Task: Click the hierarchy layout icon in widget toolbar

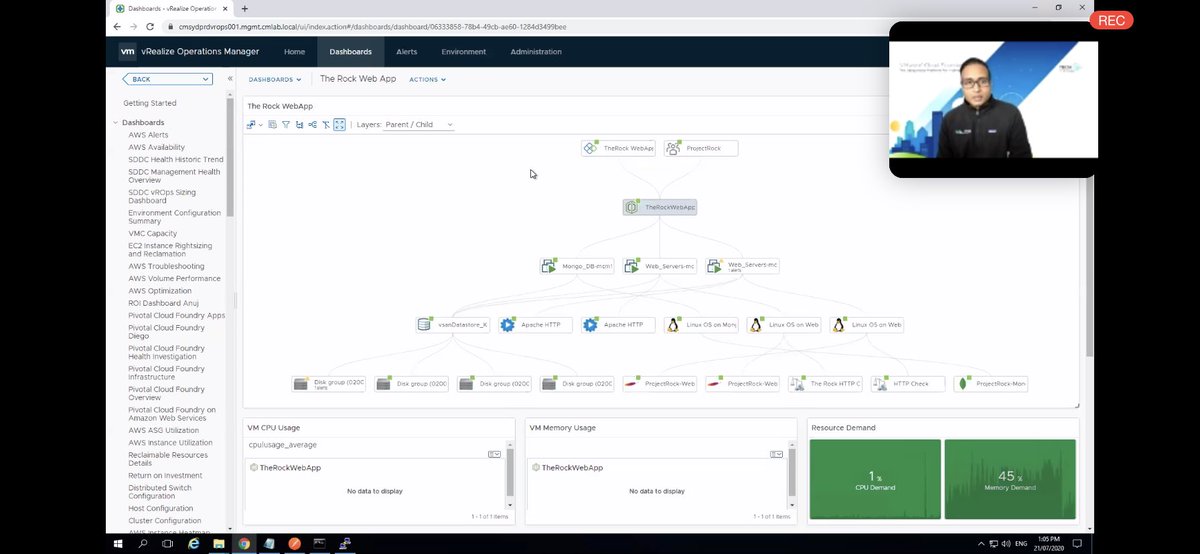Action: coord(299,125)
